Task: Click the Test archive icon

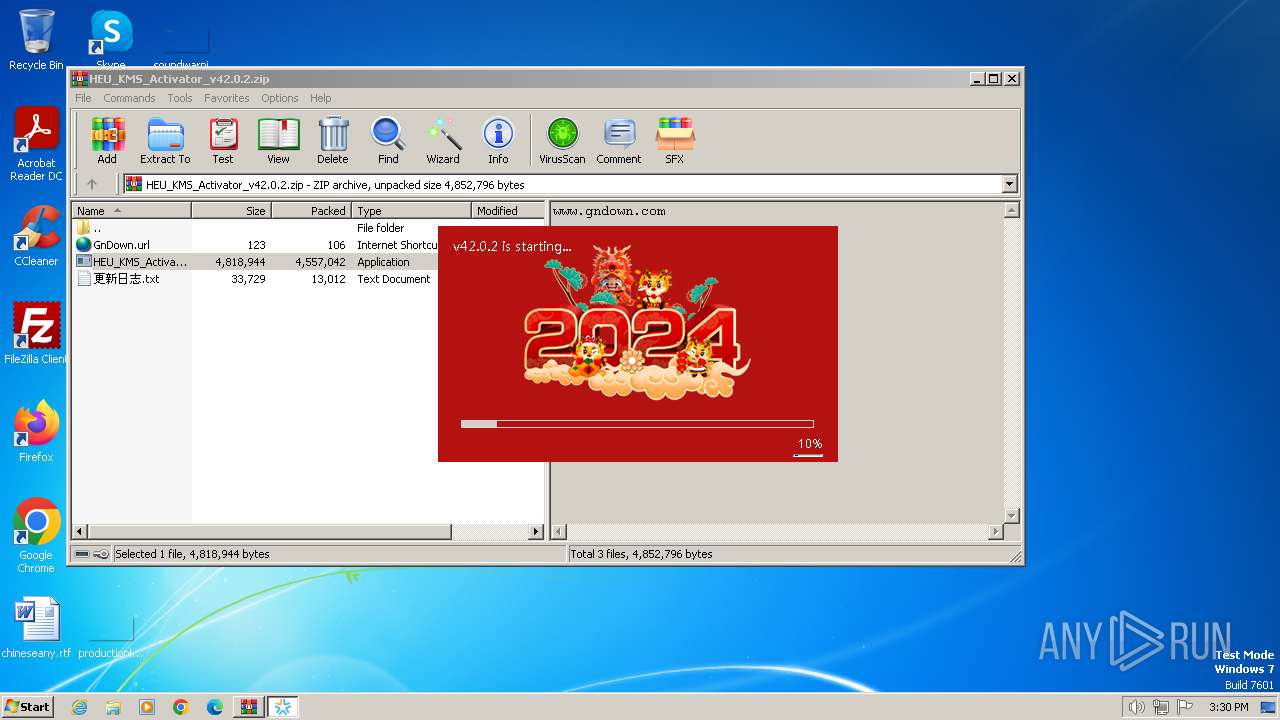Action: pos(223,140)
